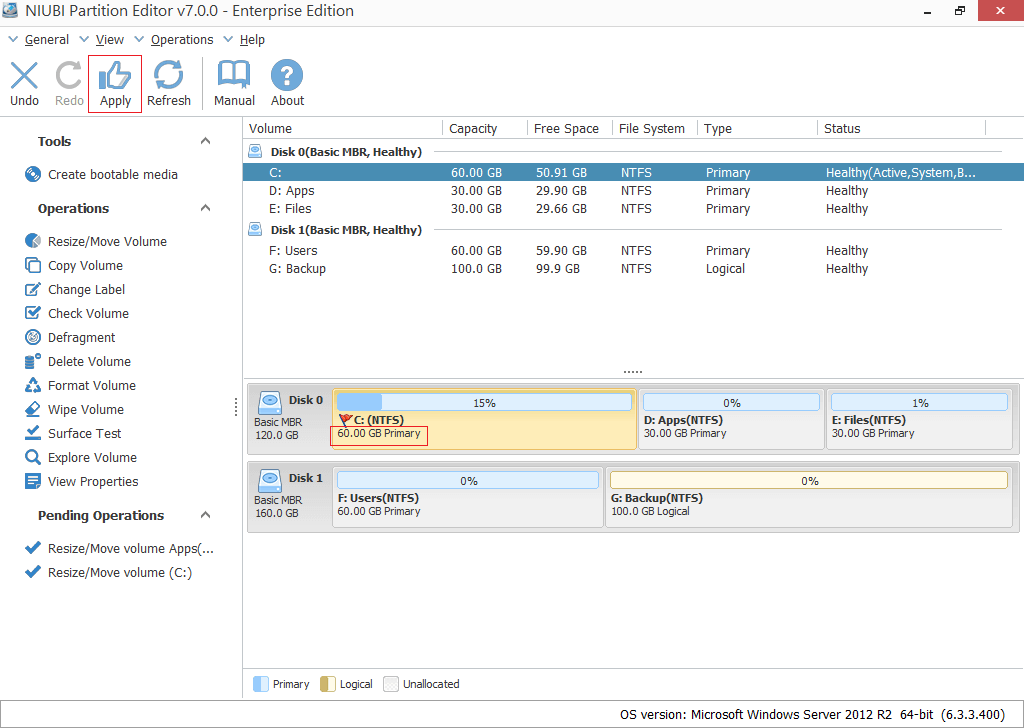Choose Resize/Move Volume operation

(107, 241)
